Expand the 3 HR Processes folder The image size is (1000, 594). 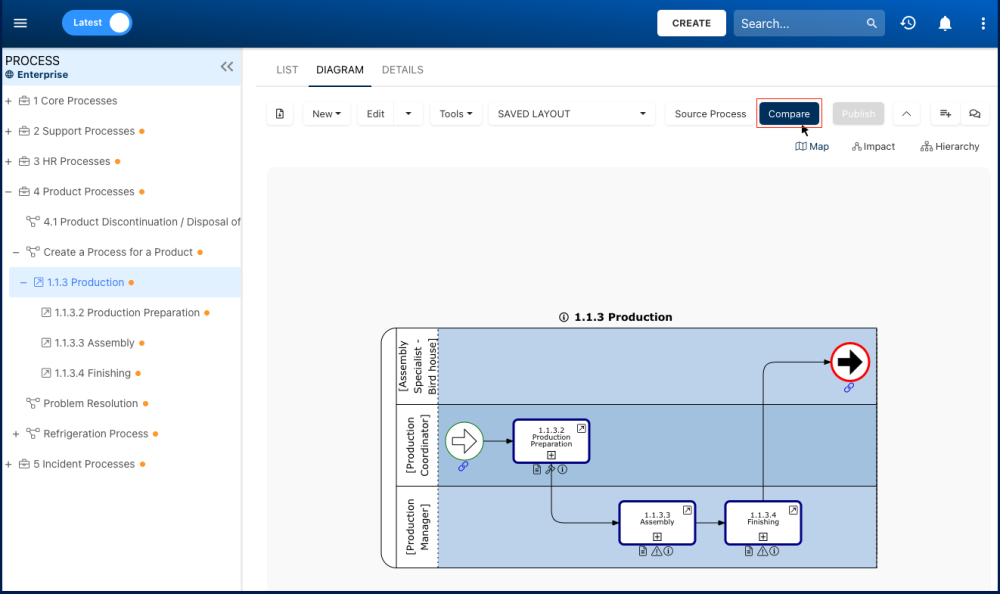click(8, 161)
